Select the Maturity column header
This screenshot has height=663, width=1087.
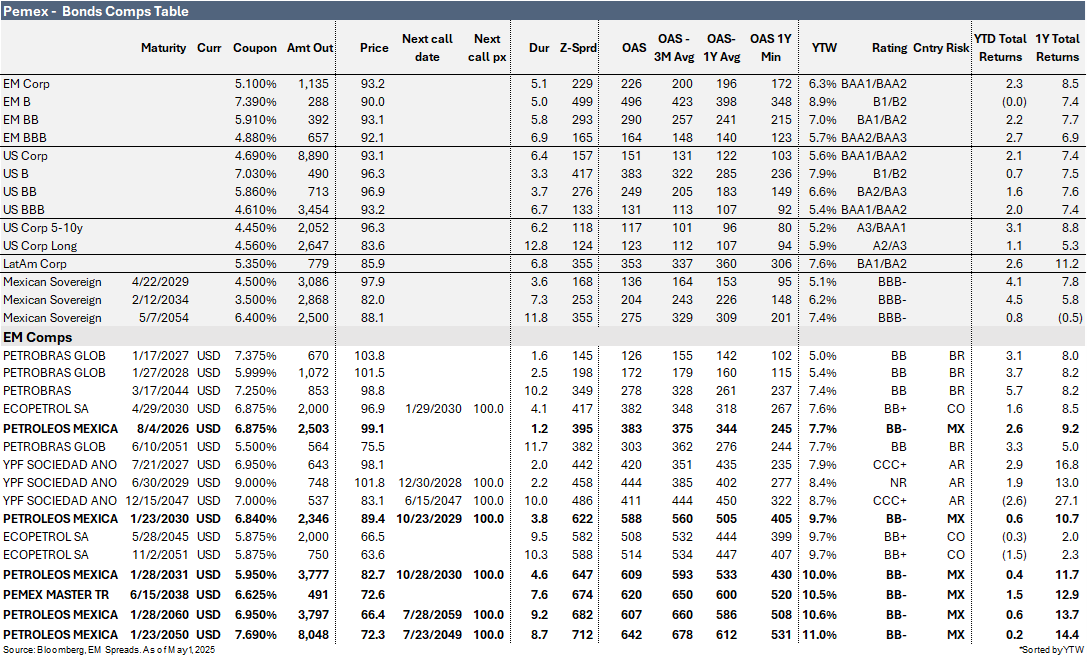point(164,48)
